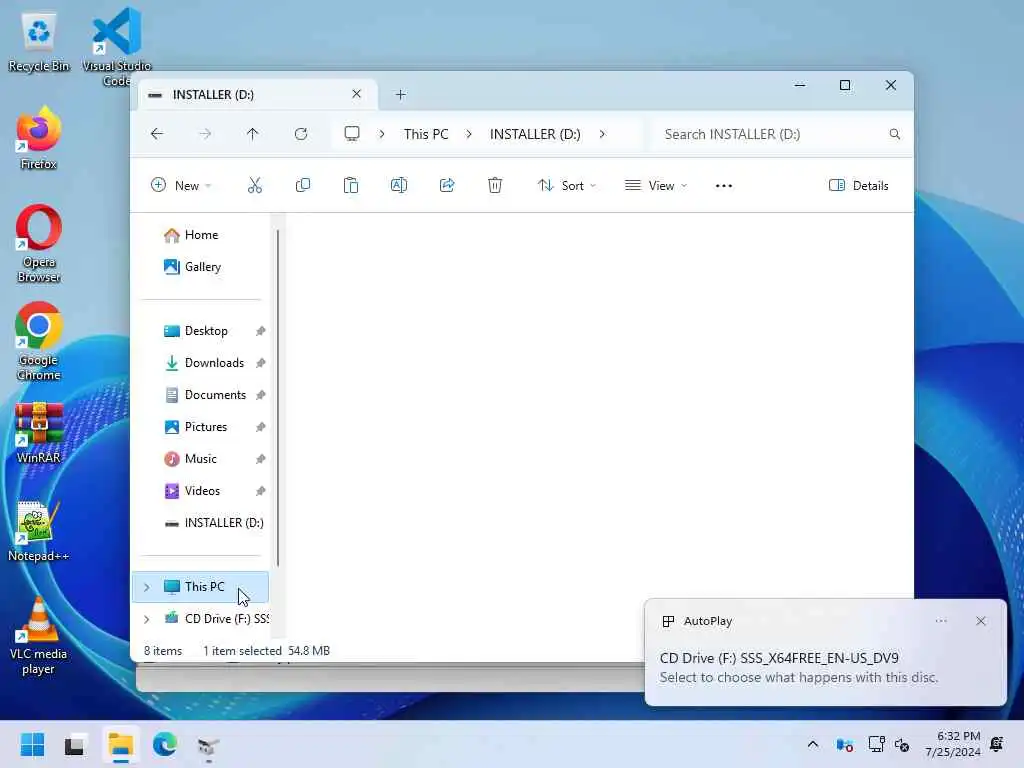Image resolution: width=1024 pixels, height=768 pixels.
Task: Click the network tray icon
Action: (876, 744)
